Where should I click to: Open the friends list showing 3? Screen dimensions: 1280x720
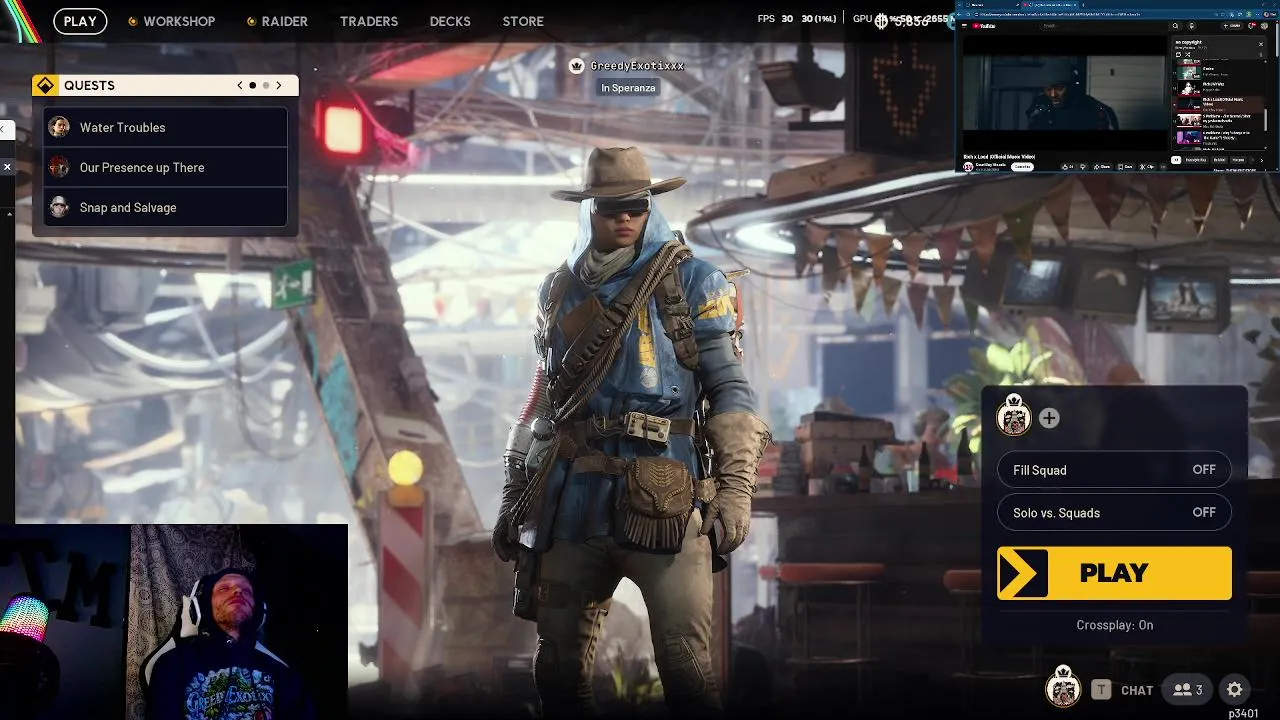(1188, 690)
